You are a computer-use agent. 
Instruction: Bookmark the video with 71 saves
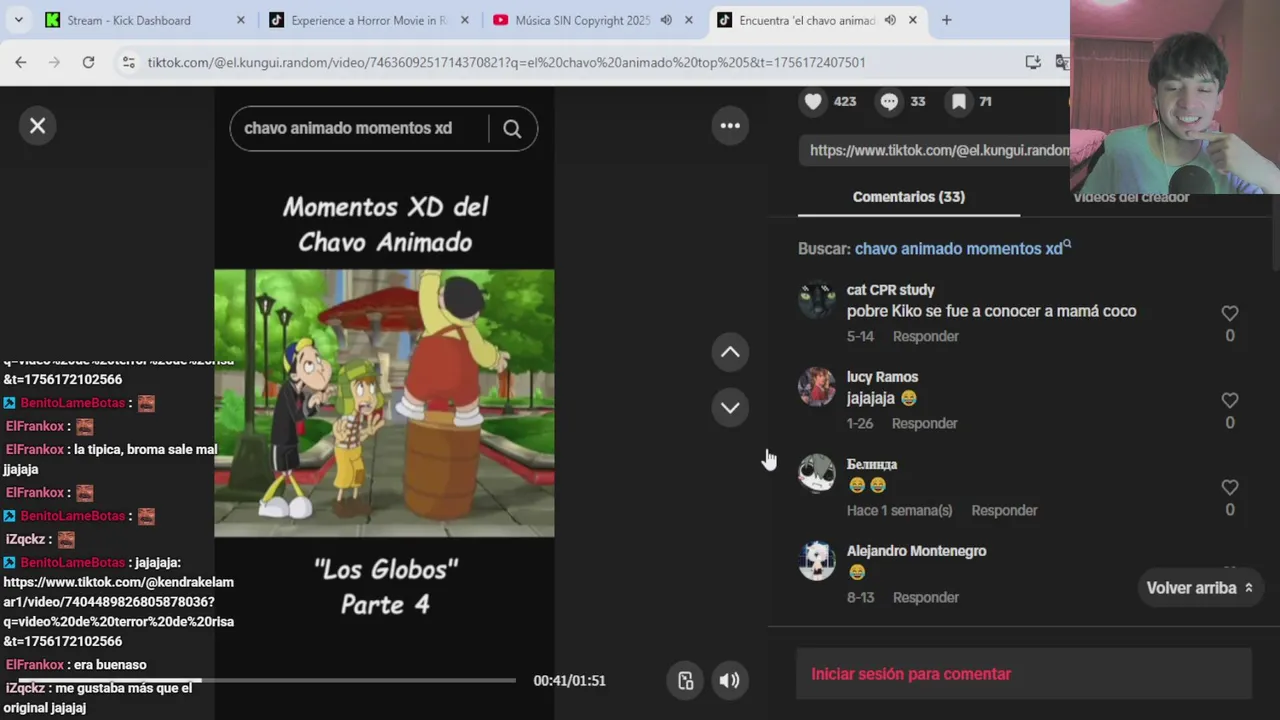click(958, 101)
